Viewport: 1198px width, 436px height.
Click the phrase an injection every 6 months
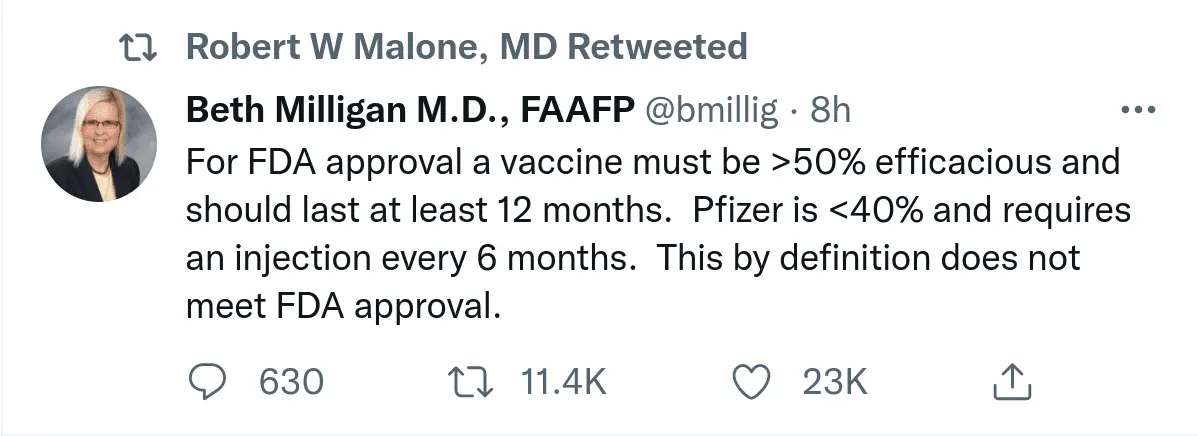tap(412, 258)
